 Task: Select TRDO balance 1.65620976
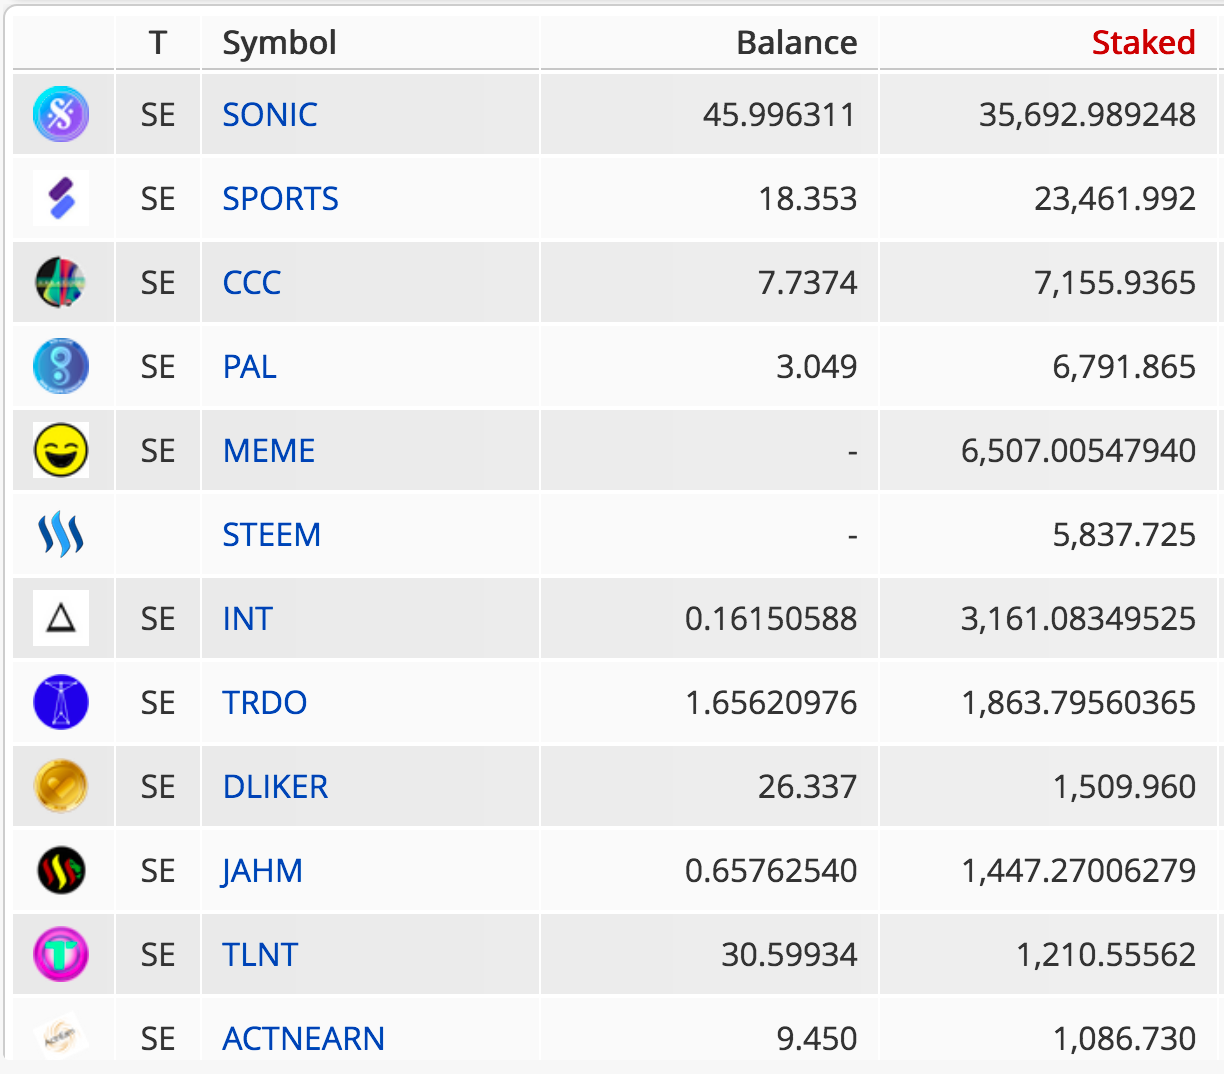point(770,703)
